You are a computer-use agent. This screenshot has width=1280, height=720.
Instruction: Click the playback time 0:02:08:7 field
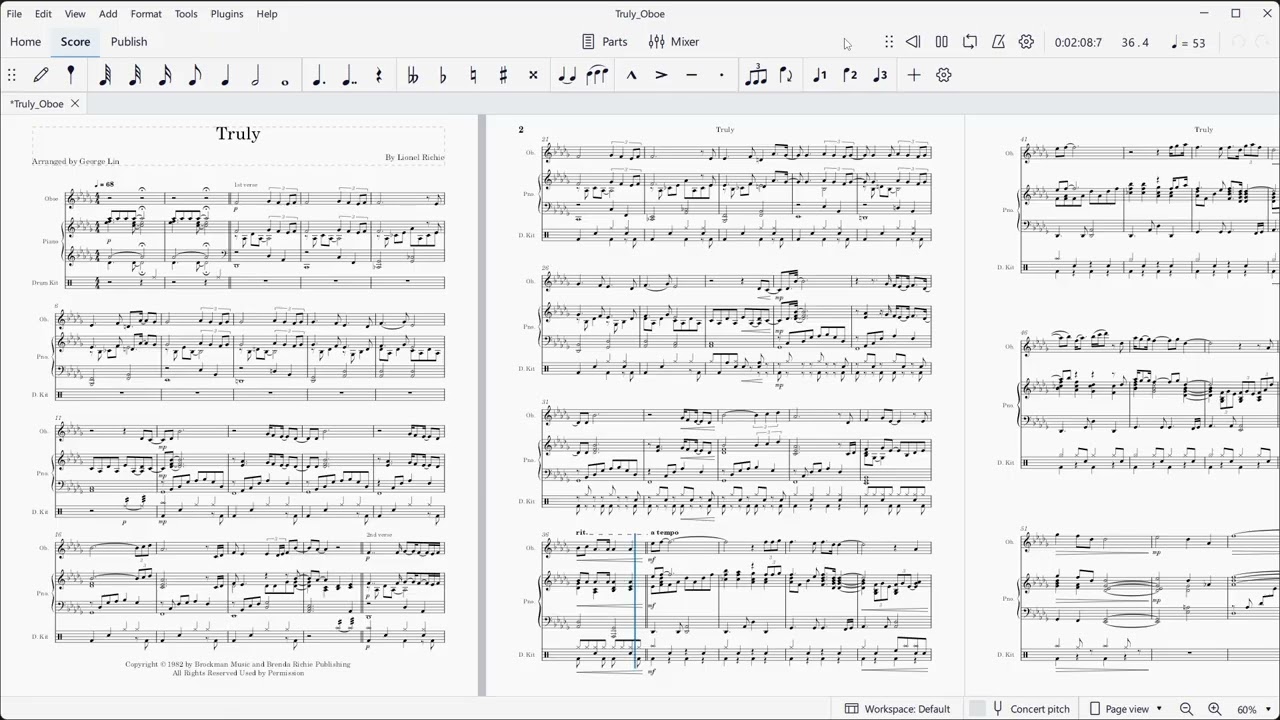click(x=1078, y=43)
